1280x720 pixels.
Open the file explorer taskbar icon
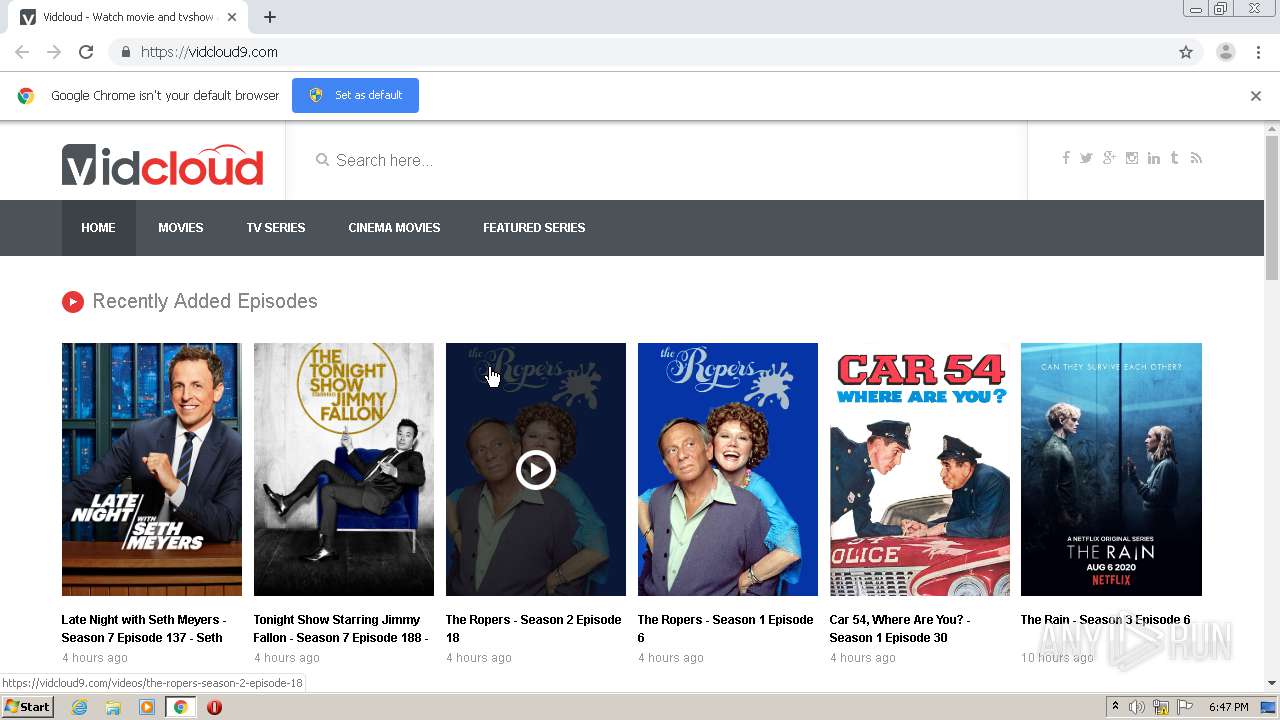pos(113,707)
